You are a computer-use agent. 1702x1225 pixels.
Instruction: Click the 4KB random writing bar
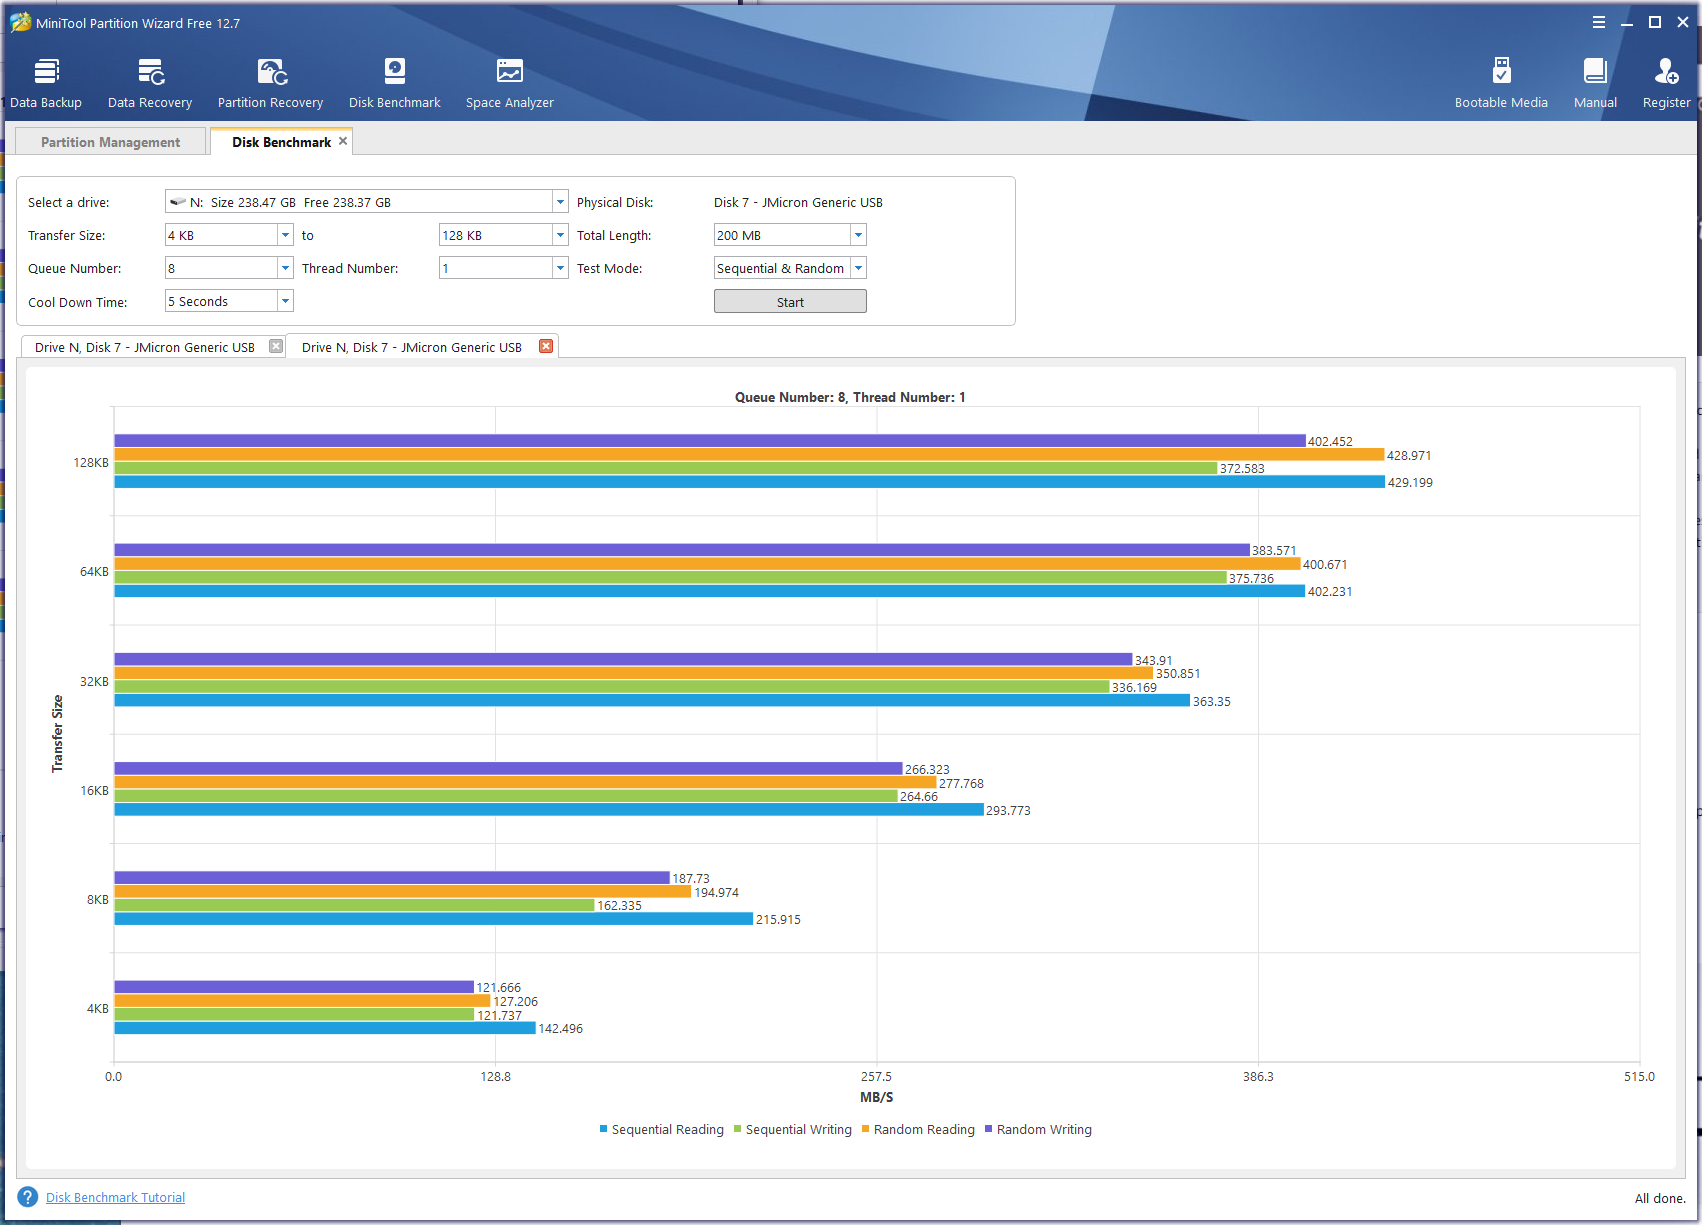[294, 987]
